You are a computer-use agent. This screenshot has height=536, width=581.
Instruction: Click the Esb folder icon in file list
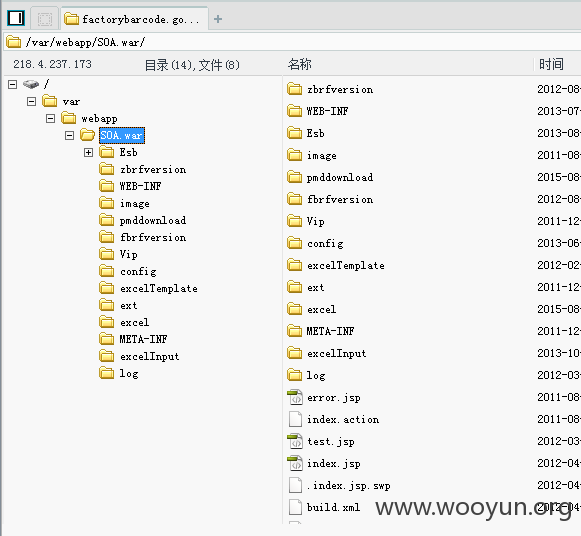[295, 133]
